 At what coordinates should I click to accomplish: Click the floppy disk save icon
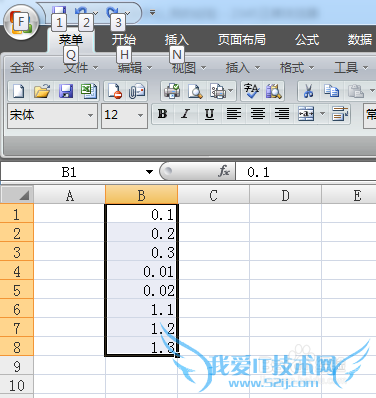(66, 91)
